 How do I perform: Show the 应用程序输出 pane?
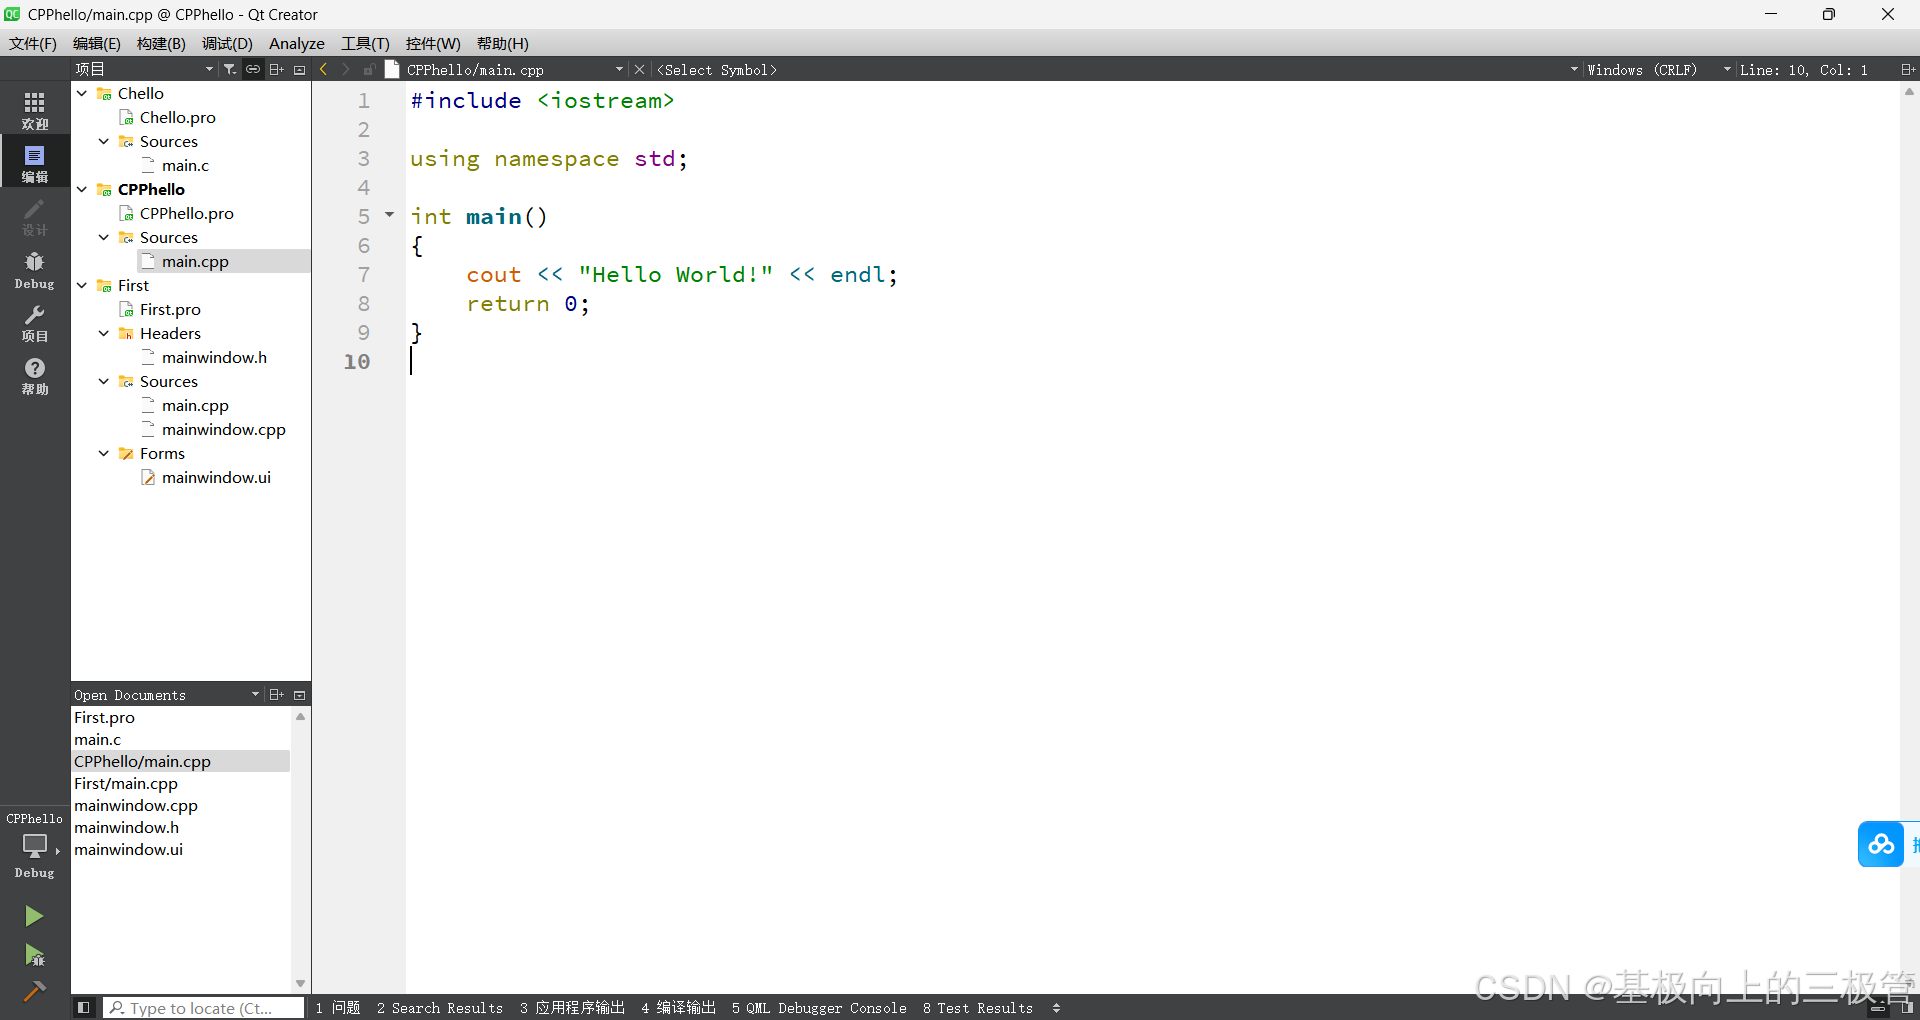click(x=572, y=1007)
